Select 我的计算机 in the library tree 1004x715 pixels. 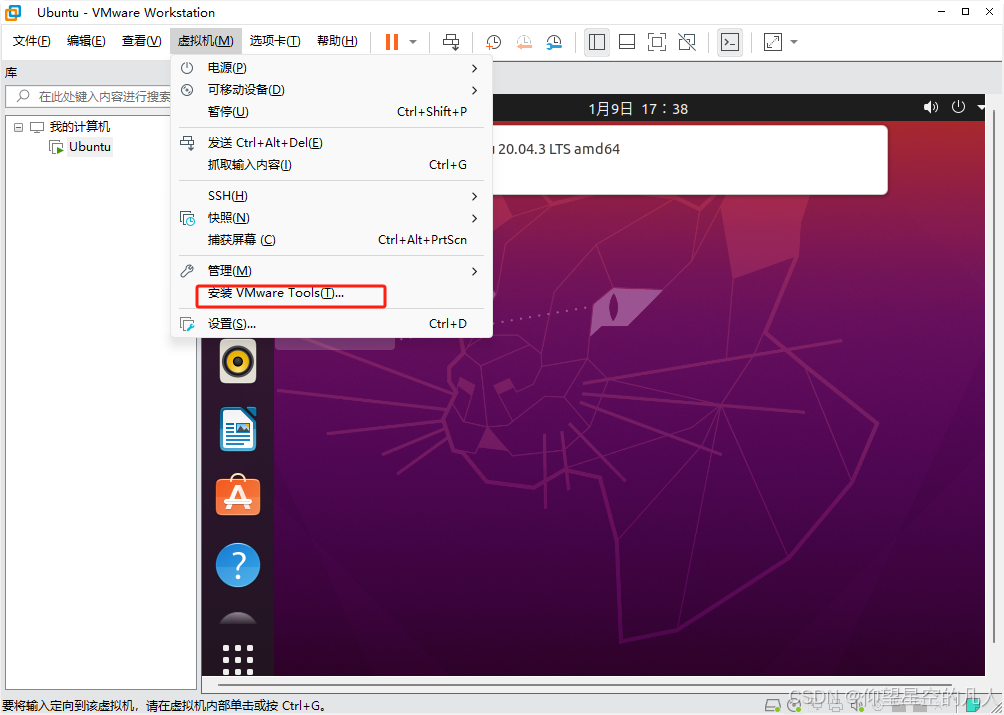[79, 127]
